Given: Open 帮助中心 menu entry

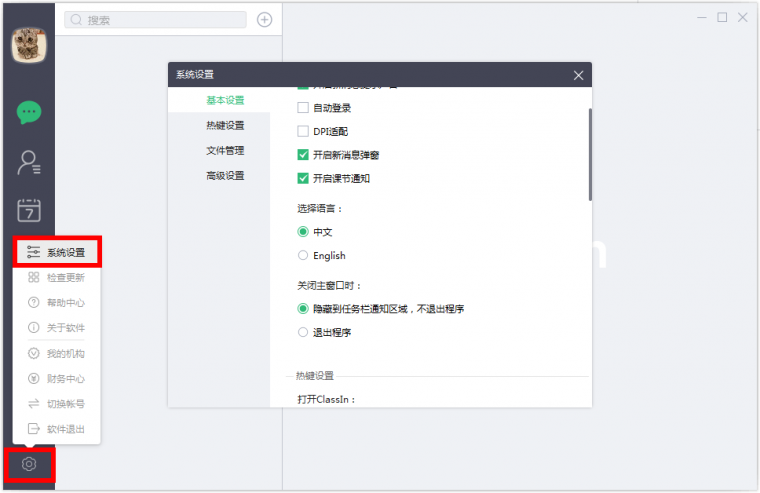Looking at the screenshot, I should 65,302.
